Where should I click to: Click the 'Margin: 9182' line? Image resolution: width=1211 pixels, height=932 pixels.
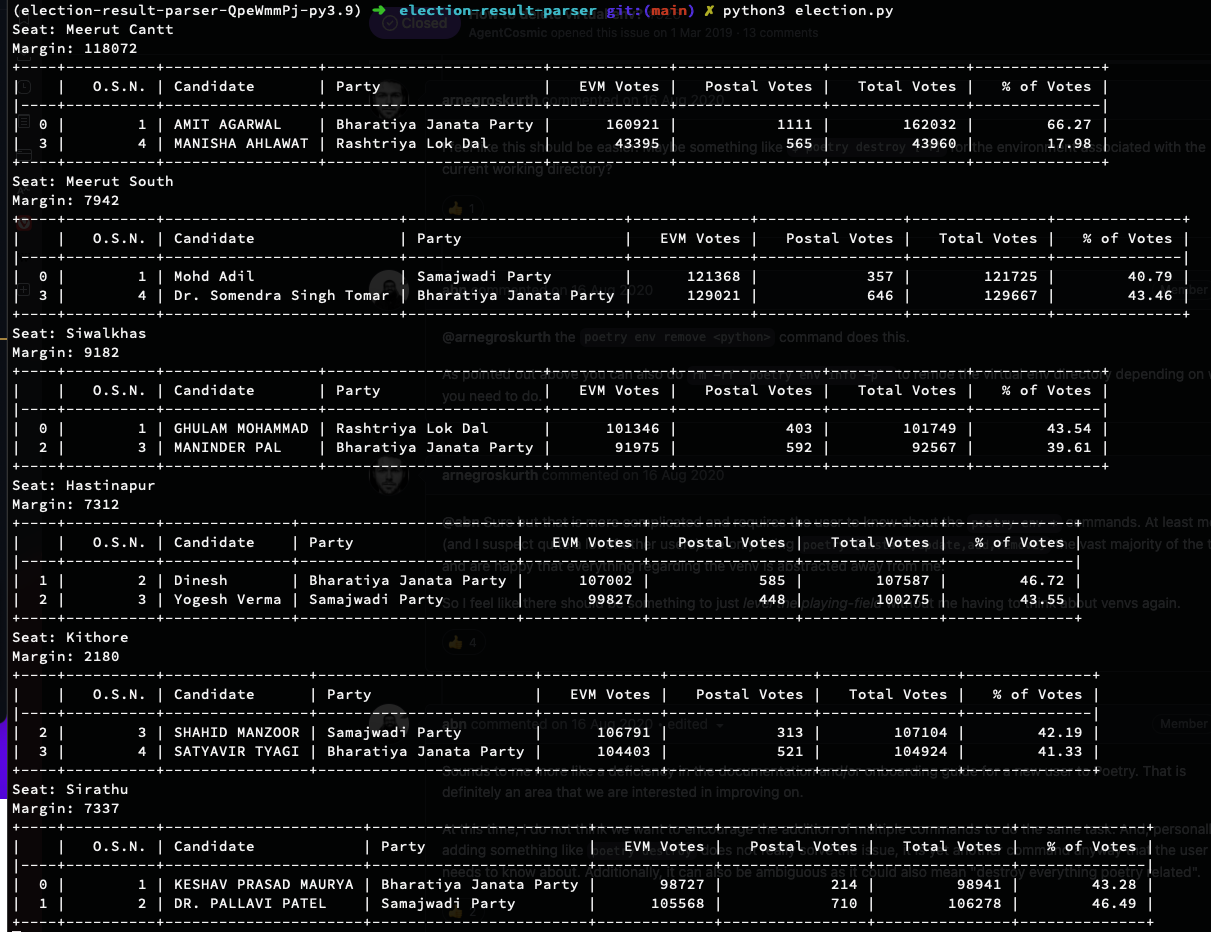(66, 352)
